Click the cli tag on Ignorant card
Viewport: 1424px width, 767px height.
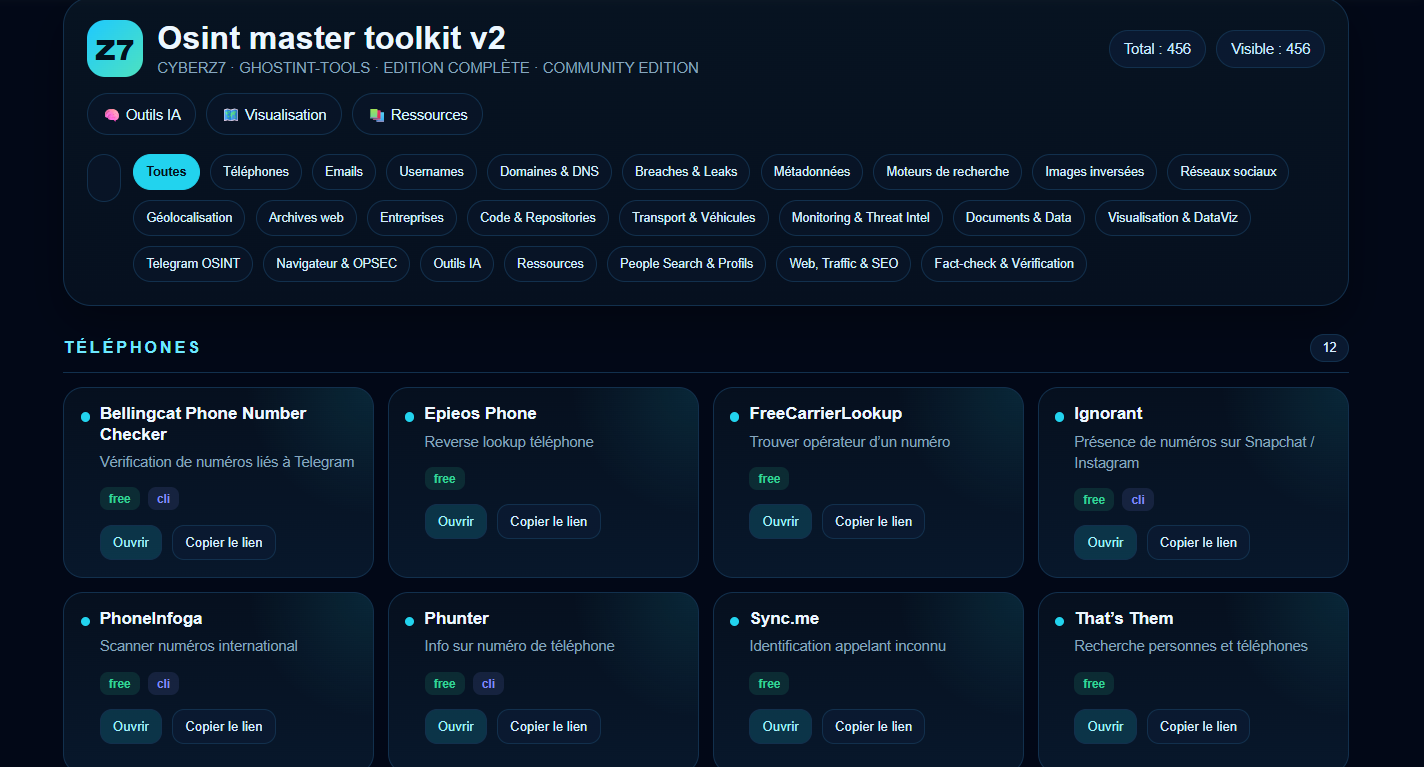click(1137, 500)
